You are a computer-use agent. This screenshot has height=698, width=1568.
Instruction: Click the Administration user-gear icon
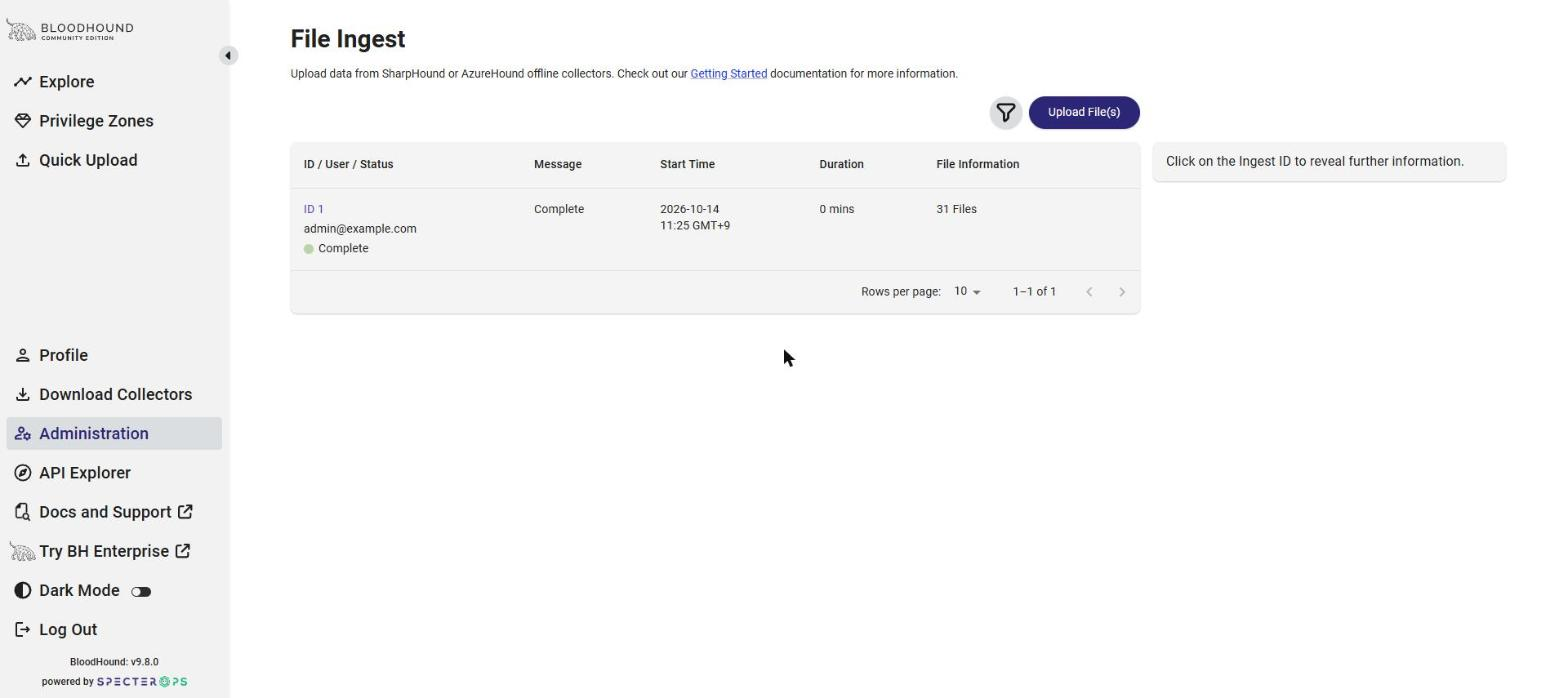tap(22, 434)
